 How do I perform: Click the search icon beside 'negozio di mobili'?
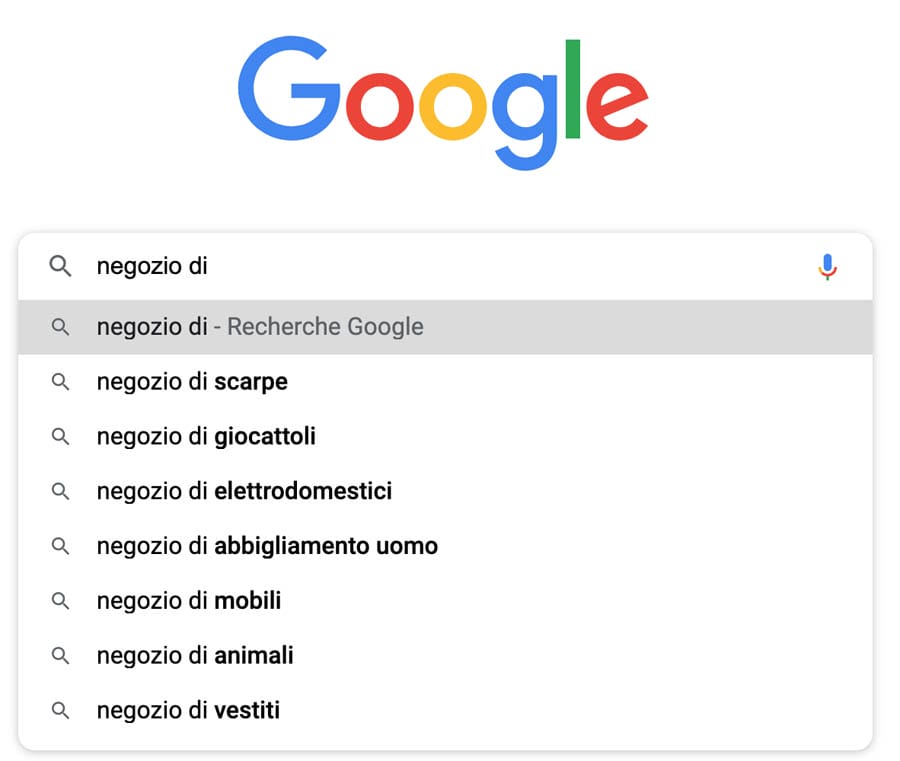tap(60, 600)
